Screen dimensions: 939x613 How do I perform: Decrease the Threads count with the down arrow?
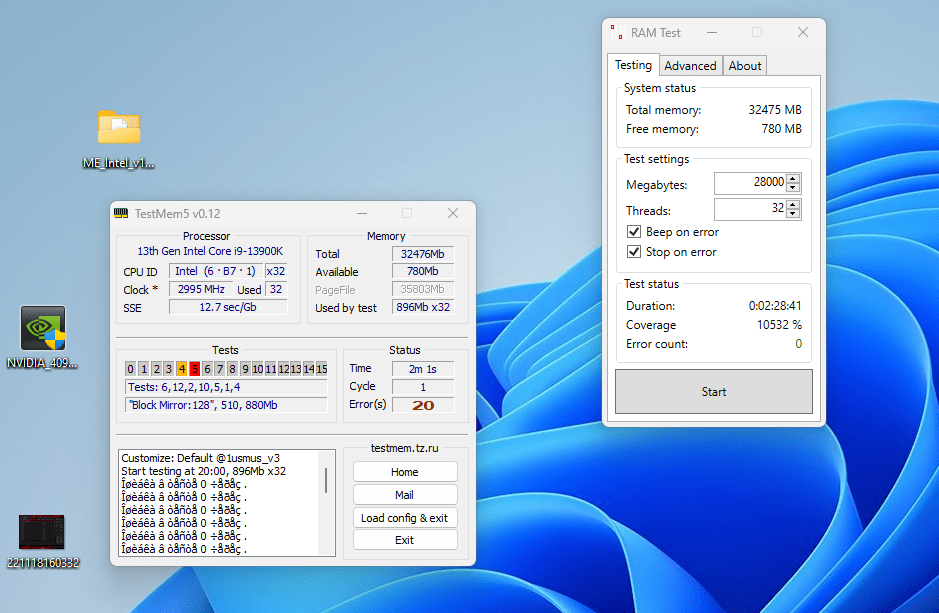pyautogui.click(x=793, y=214)
